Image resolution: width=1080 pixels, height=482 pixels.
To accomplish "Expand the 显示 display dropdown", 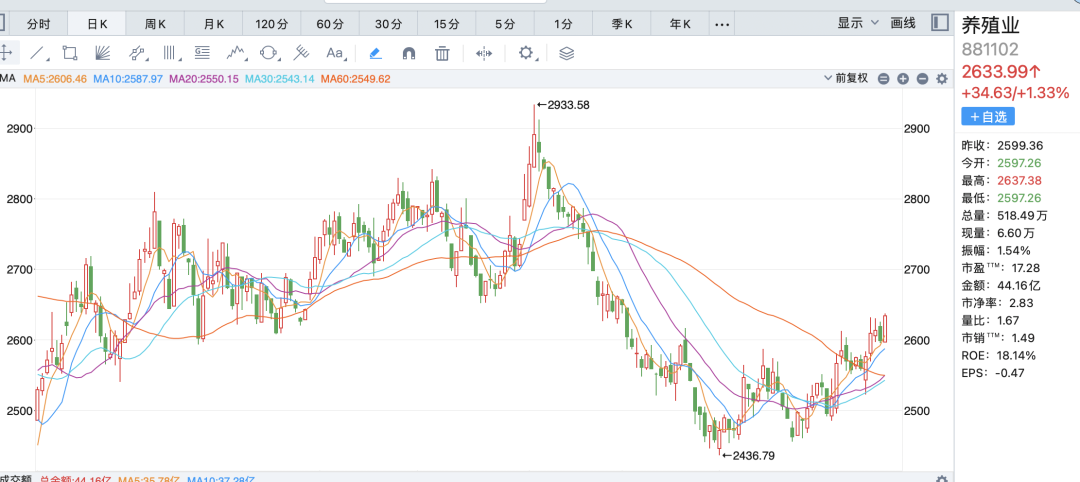I will (858, 22).
